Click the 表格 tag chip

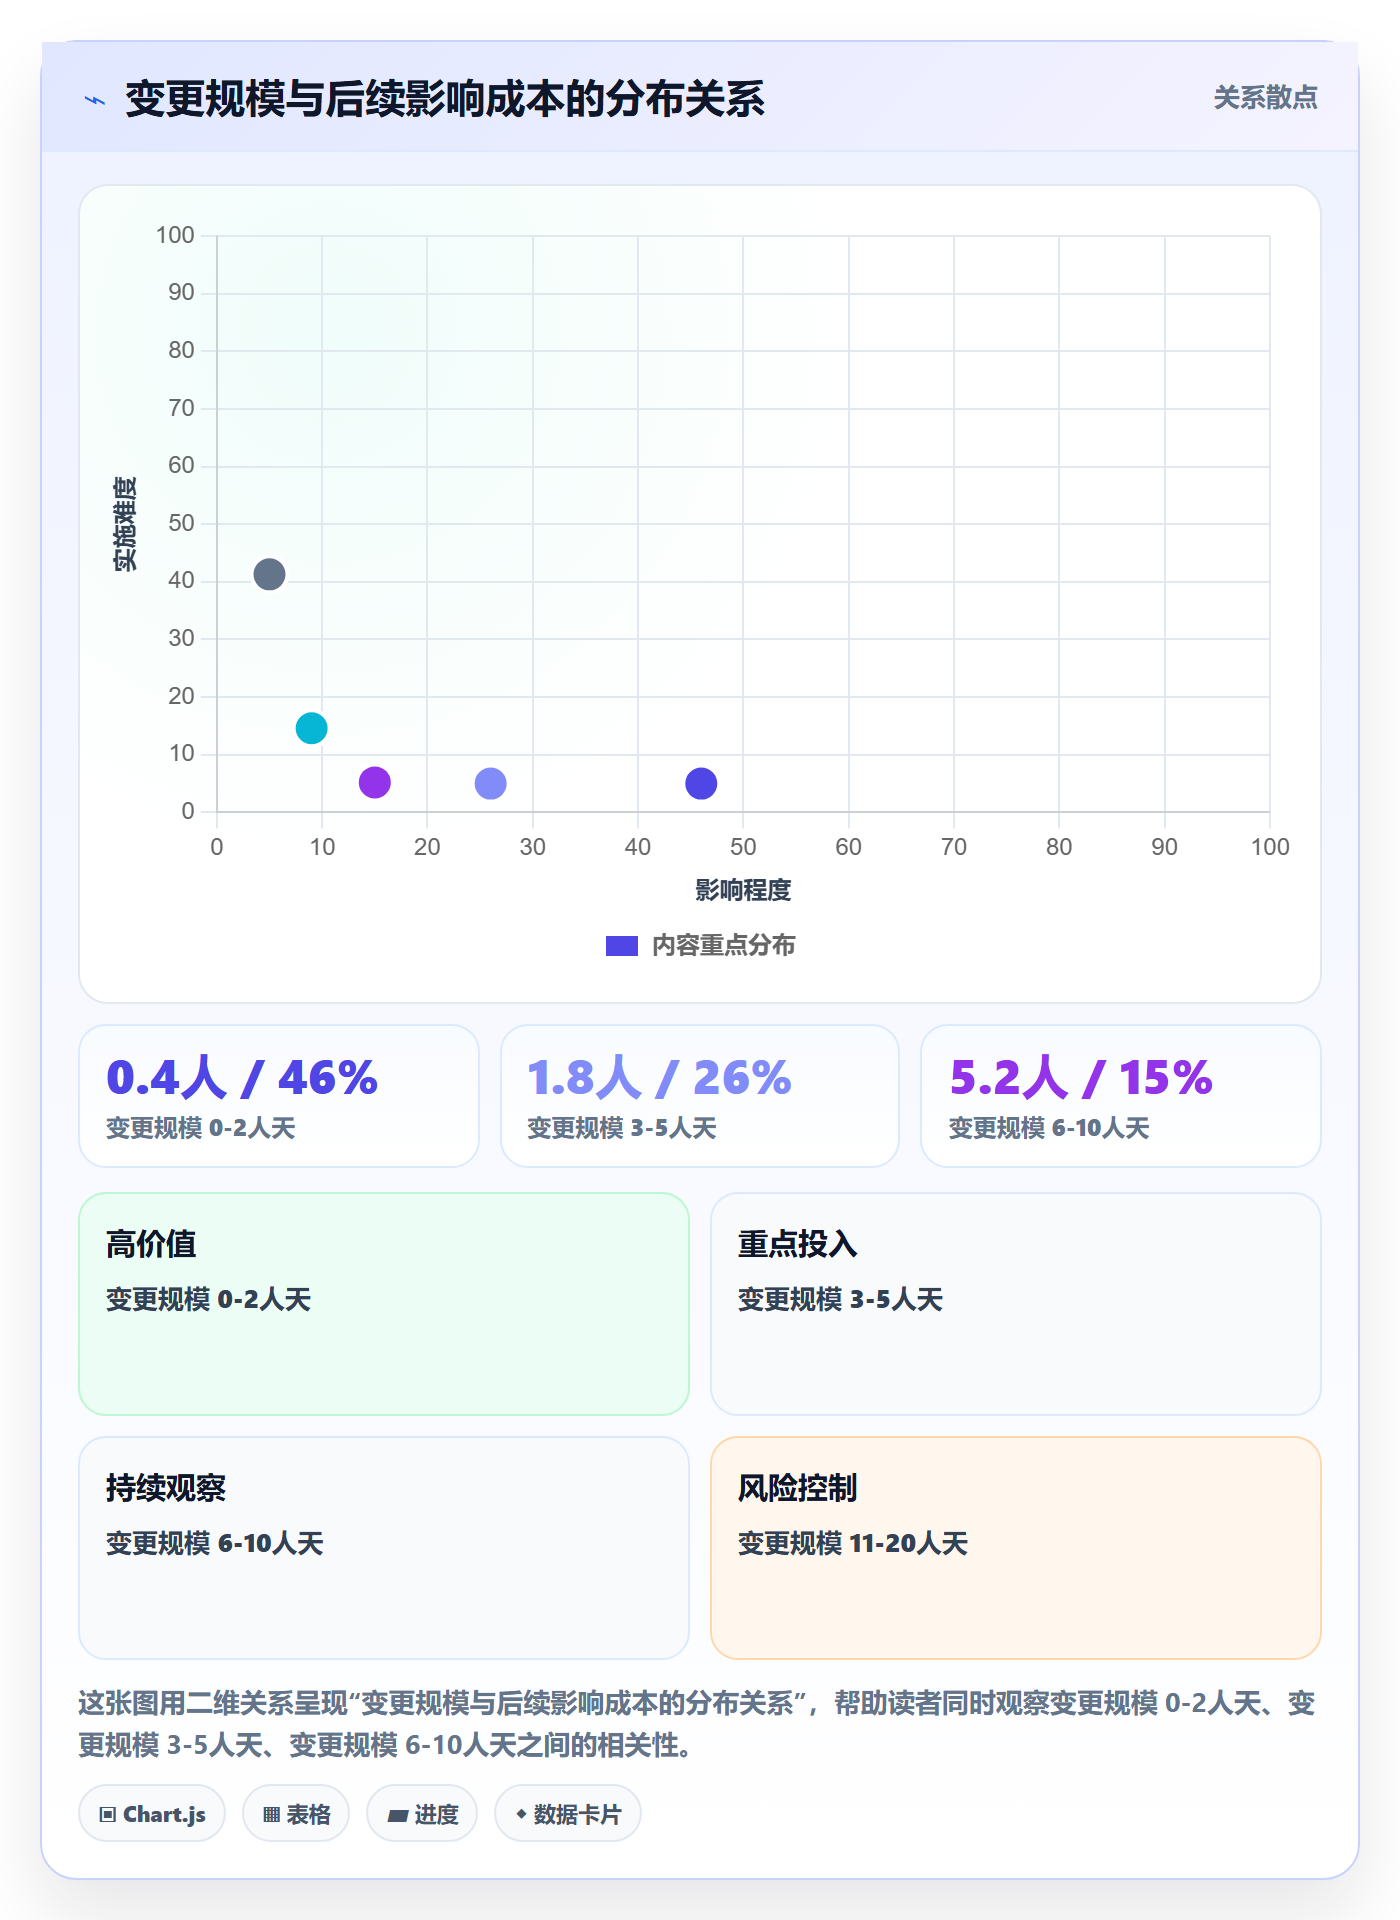pyautogui.click(x=296, y=1814)
